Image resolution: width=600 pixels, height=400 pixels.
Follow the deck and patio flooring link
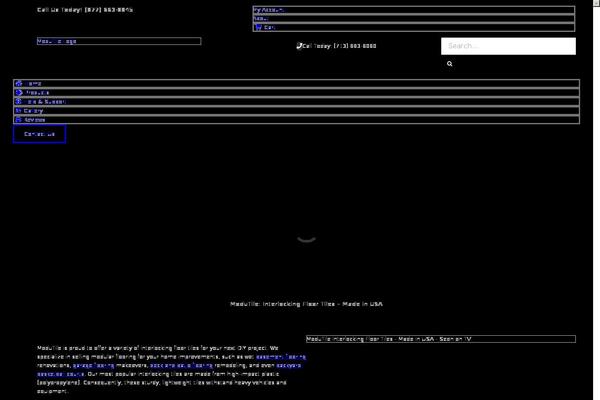[x=181, y=366]
